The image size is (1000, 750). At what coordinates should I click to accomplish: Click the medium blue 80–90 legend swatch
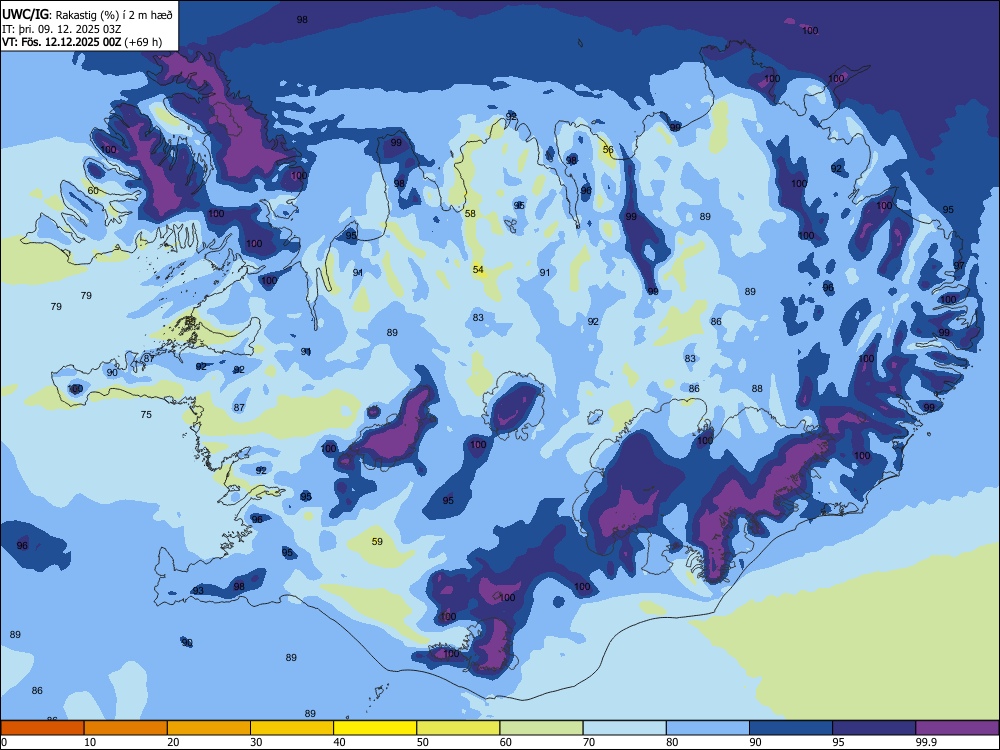(x=708, y=728)
